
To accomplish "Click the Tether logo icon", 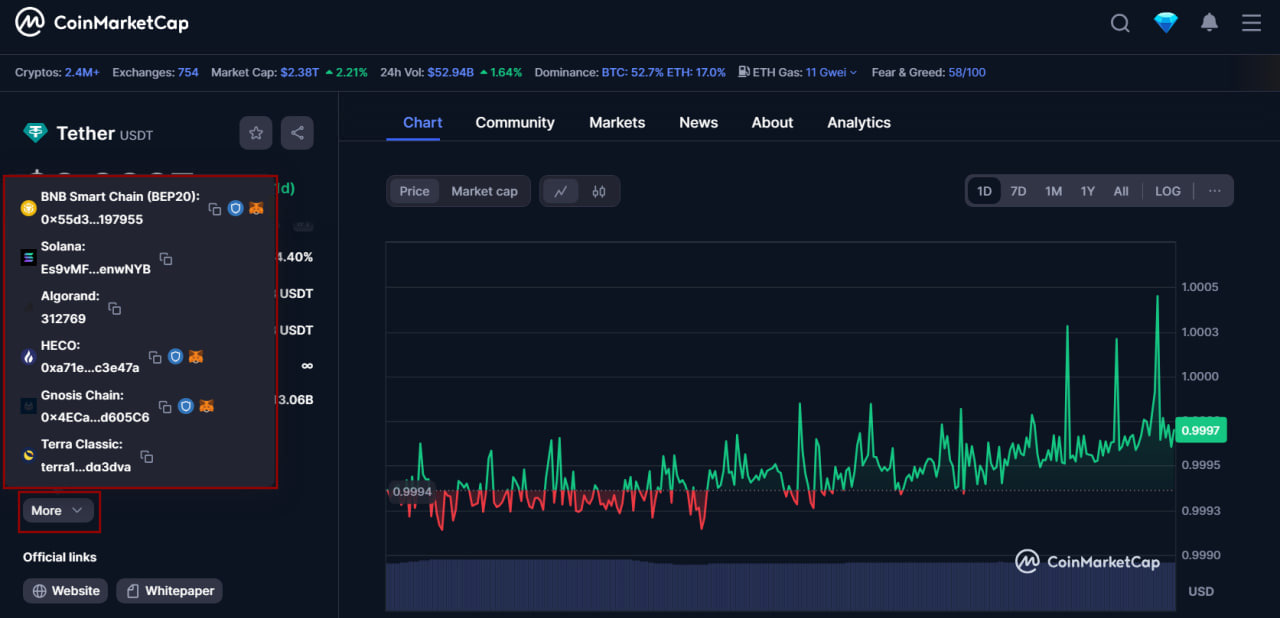I will pyautogui.click(x=36, y=133).
